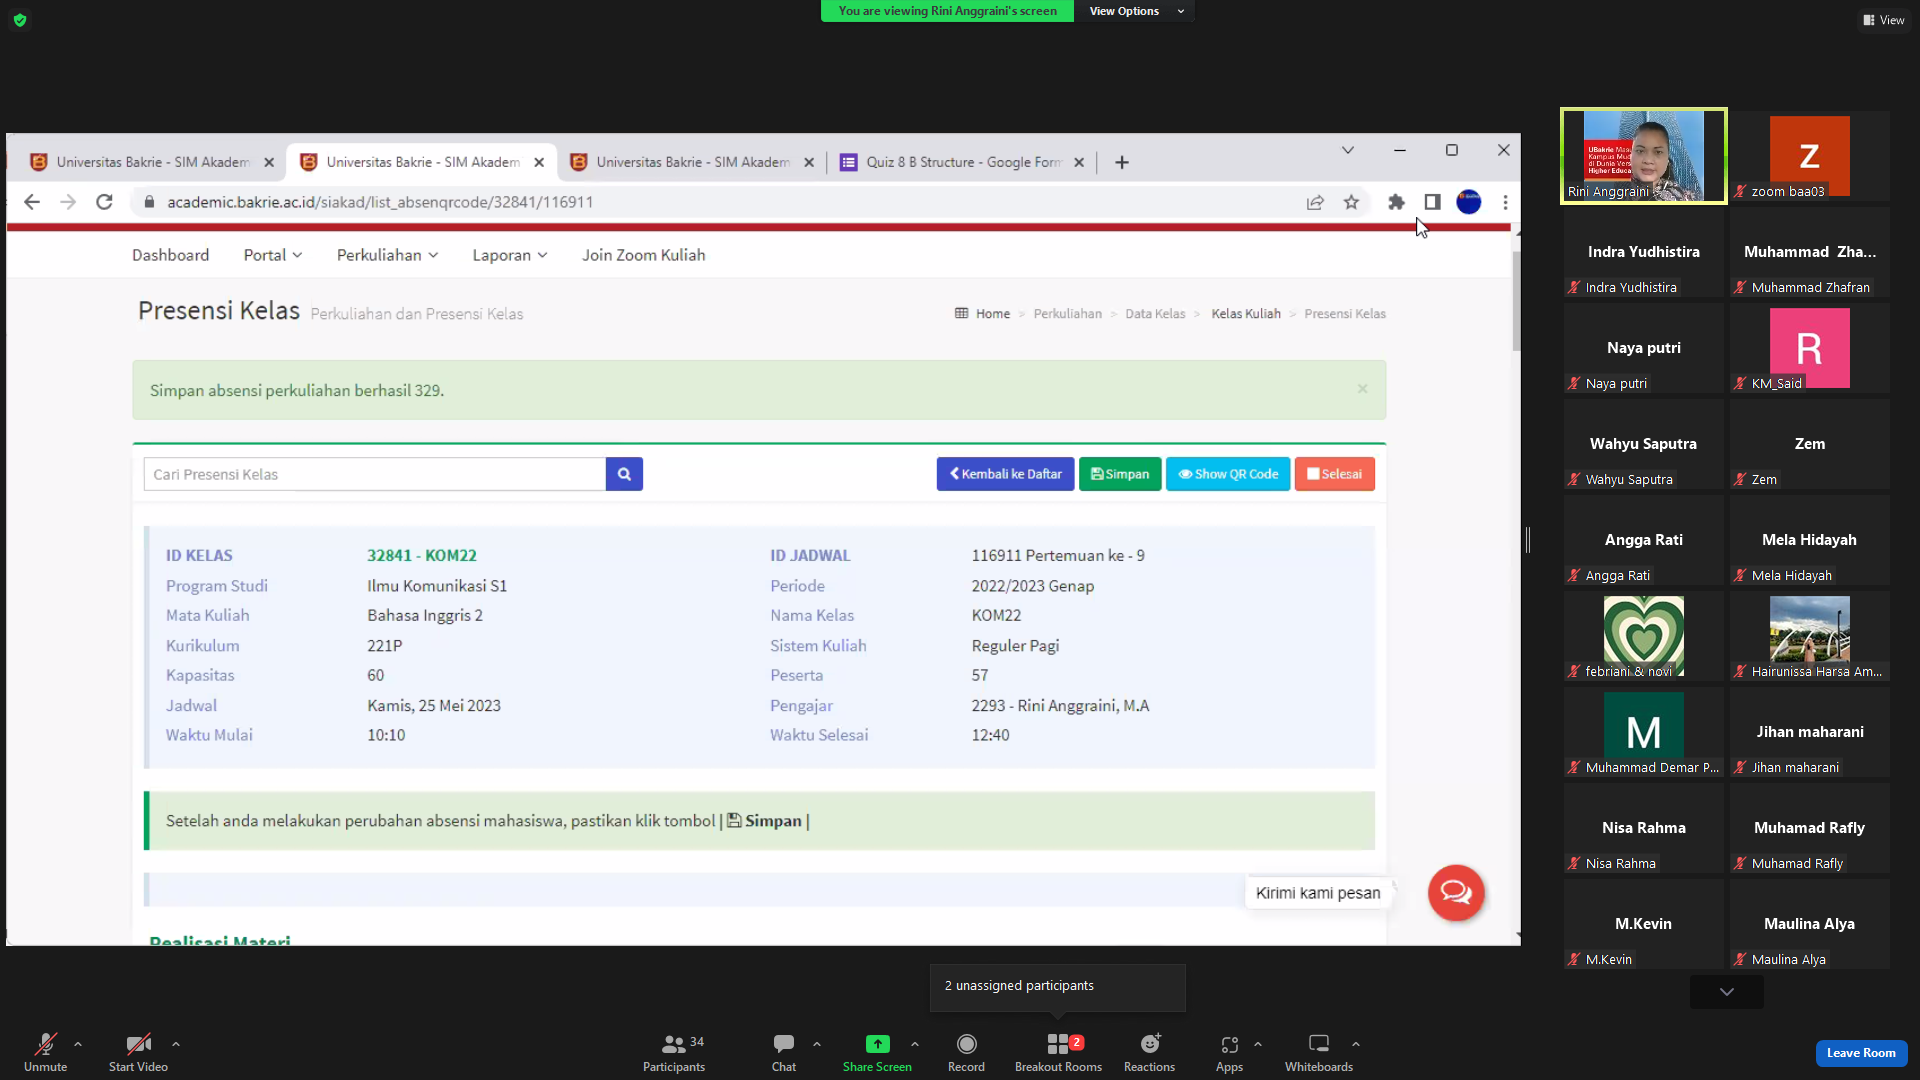Image resolution: width=1920 pixels, height=1080 pixels.
Task: Click the green Simpan button
Action: (x=1120, y=474)
